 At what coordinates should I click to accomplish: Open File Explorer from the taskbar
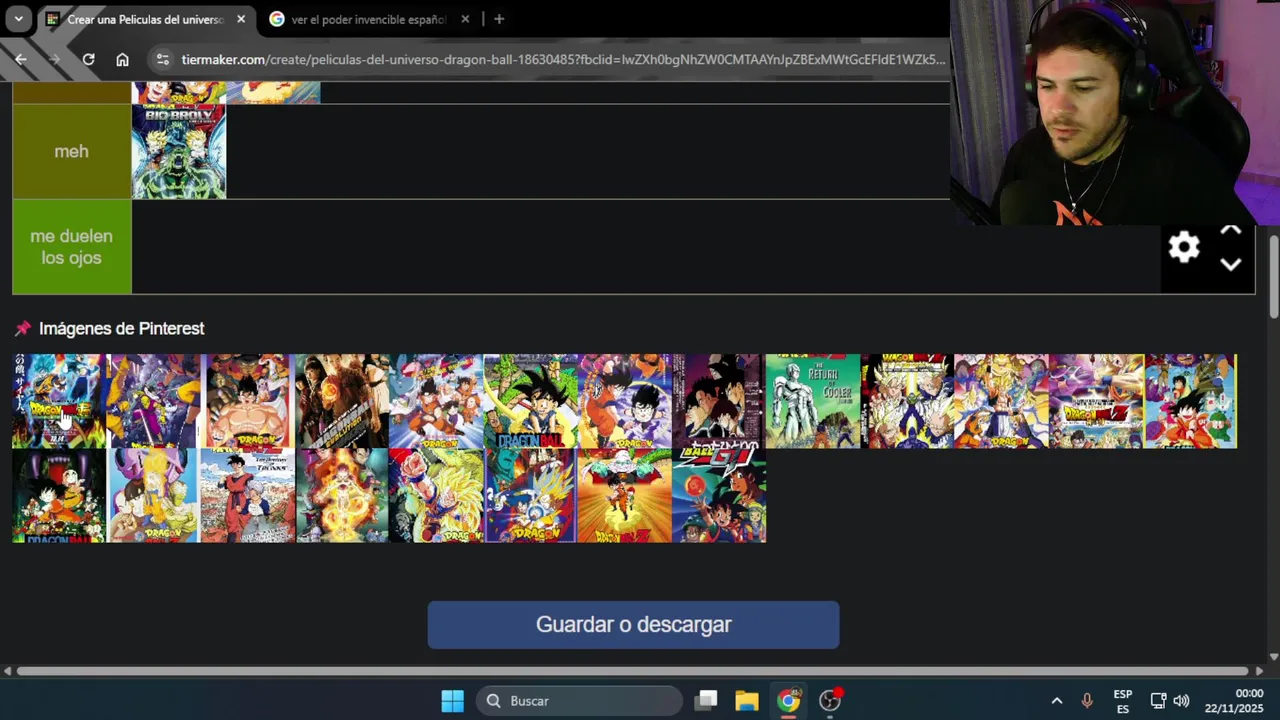point(747,701)
